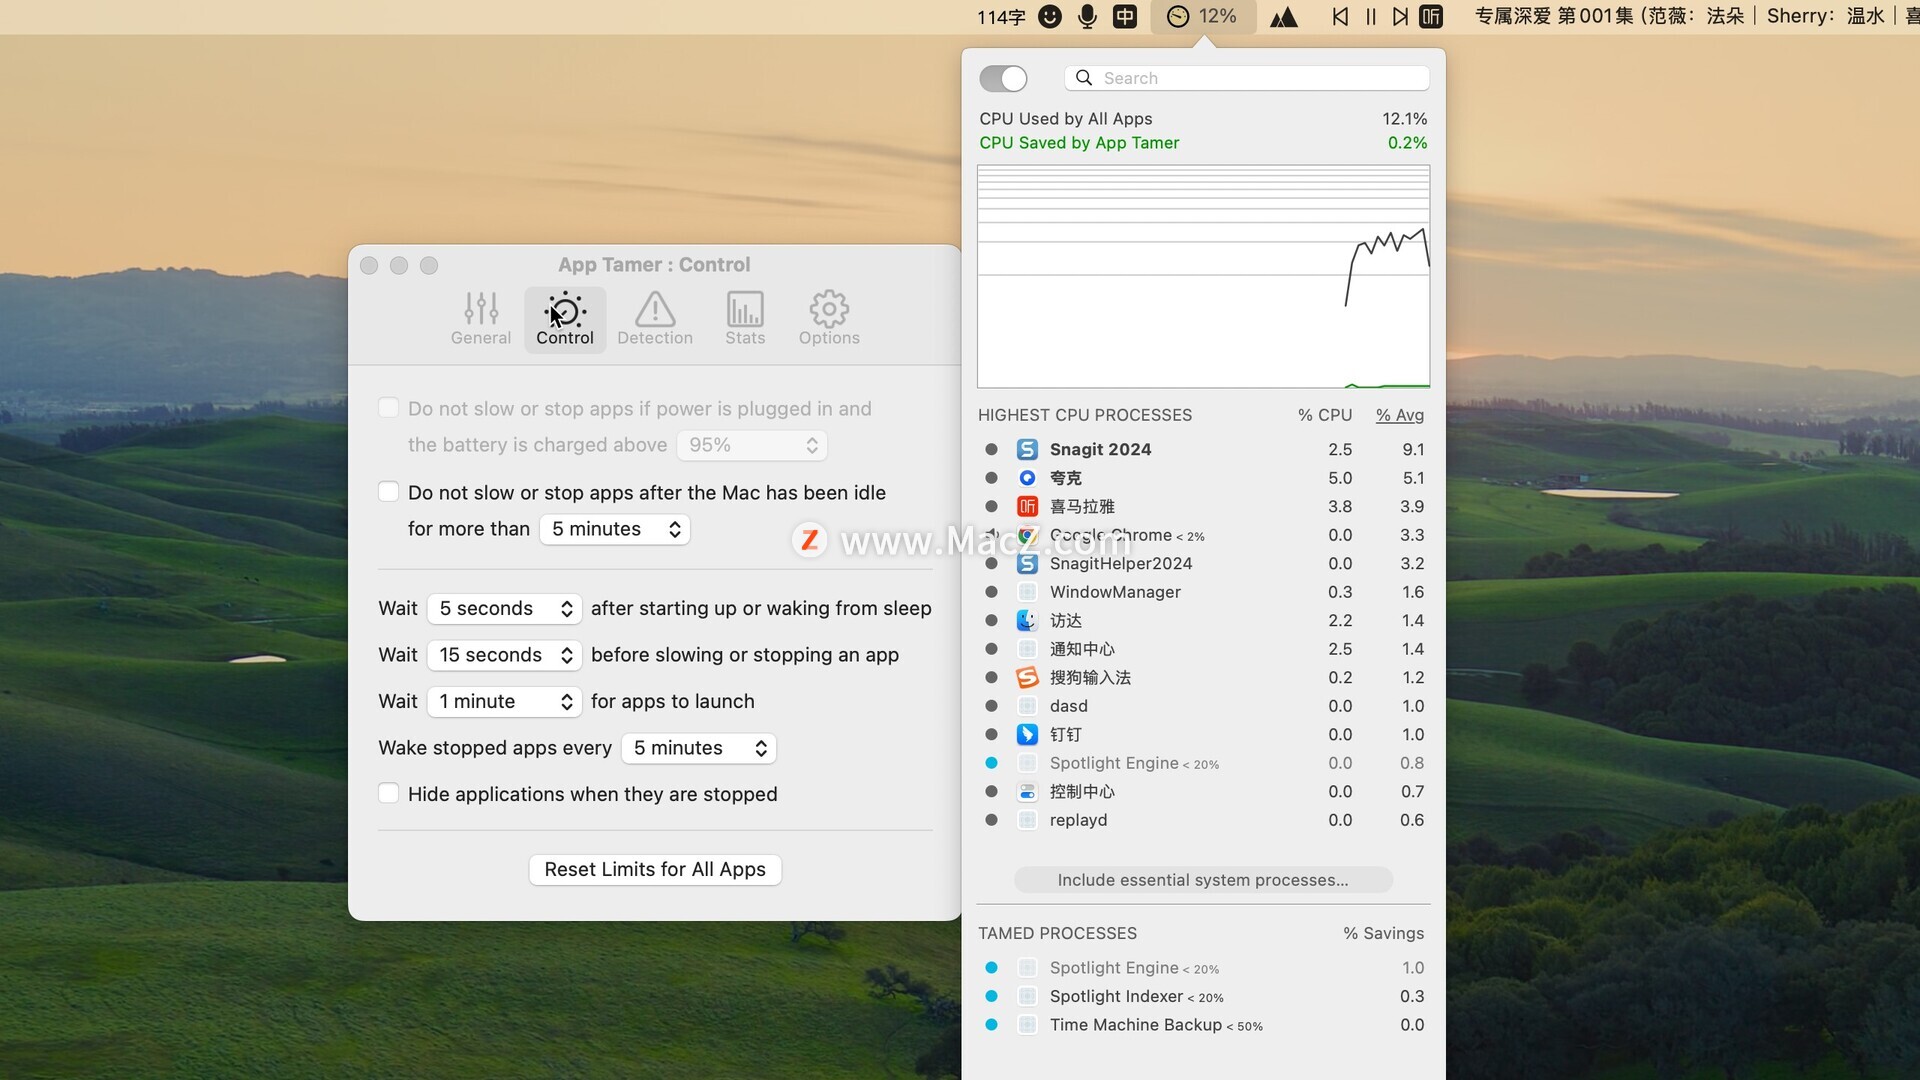1920x1080 pixels.
Task: Open the 5 minutes idle dropdown
Action: (615, 529)
